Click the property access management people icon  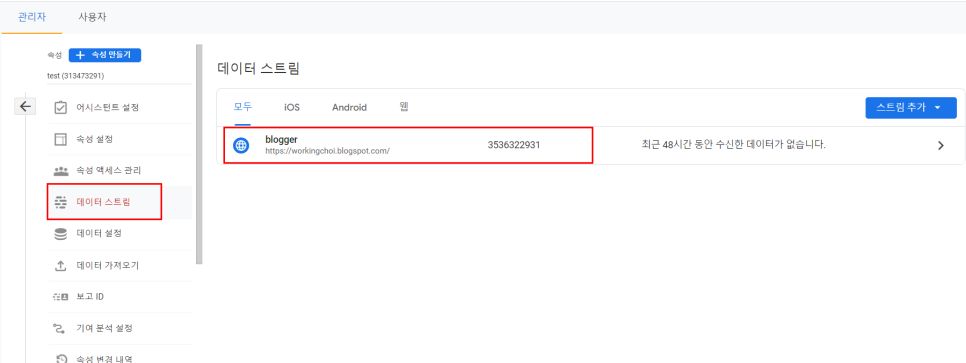coord(60,171)
